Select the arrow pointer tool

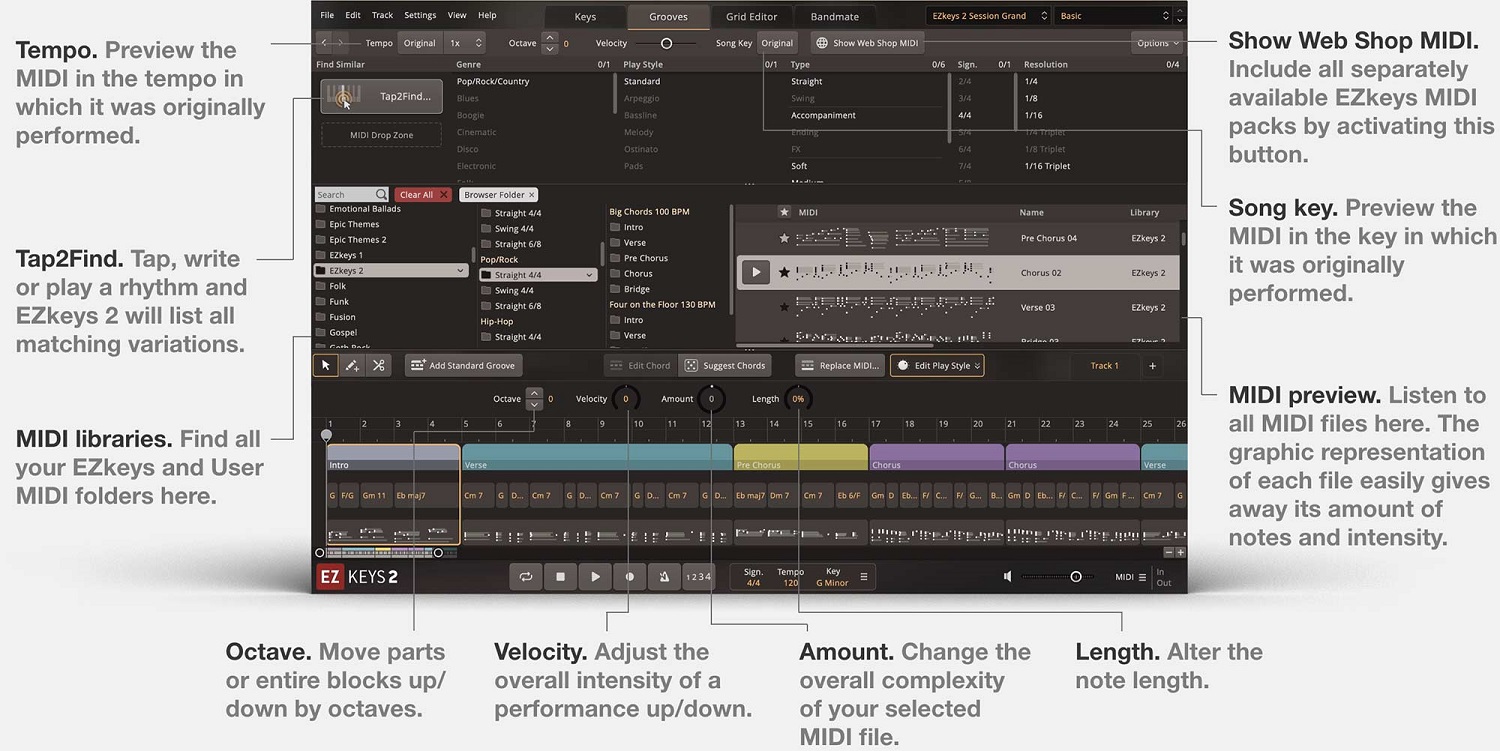tap(326, 366)
